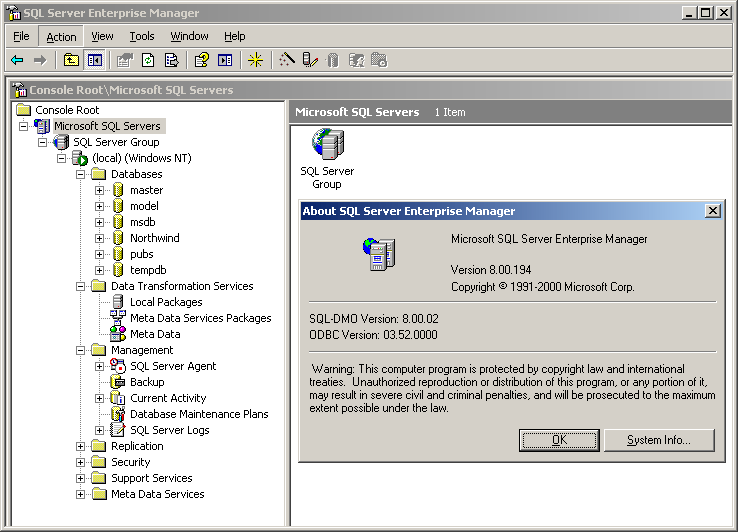Click the Backup icon under Management
This screenshot has height=532, width=738.
pyautogui.click(x=118, y=382)
